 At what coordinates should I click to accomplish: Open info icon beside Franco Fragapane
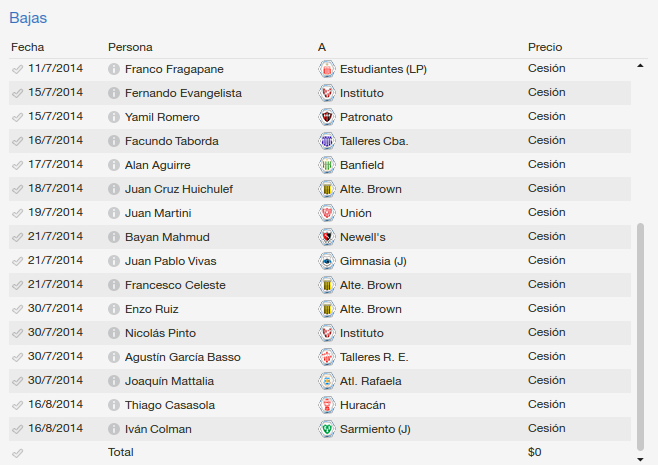tap(114, 69)
